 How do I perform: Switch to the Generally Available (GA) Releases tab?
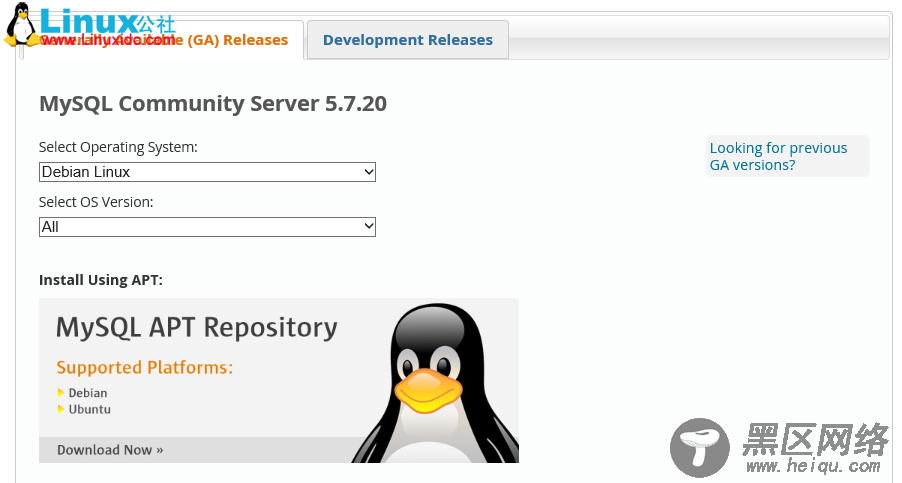(163, 40)
